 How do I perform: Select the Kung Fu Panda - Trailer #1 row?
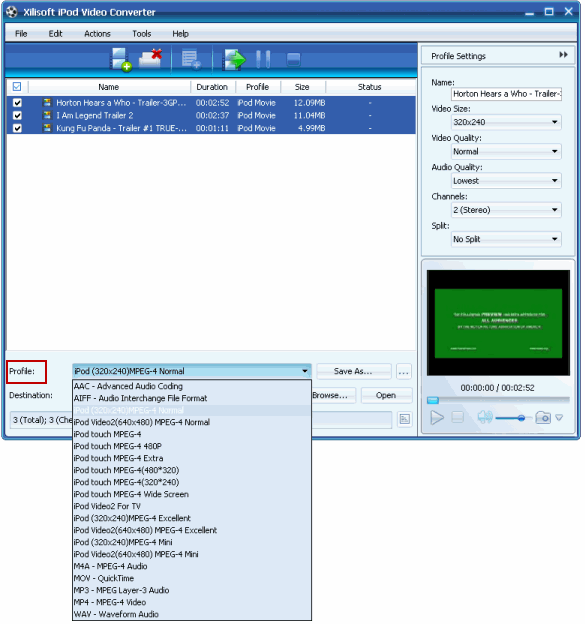point(211,128)
